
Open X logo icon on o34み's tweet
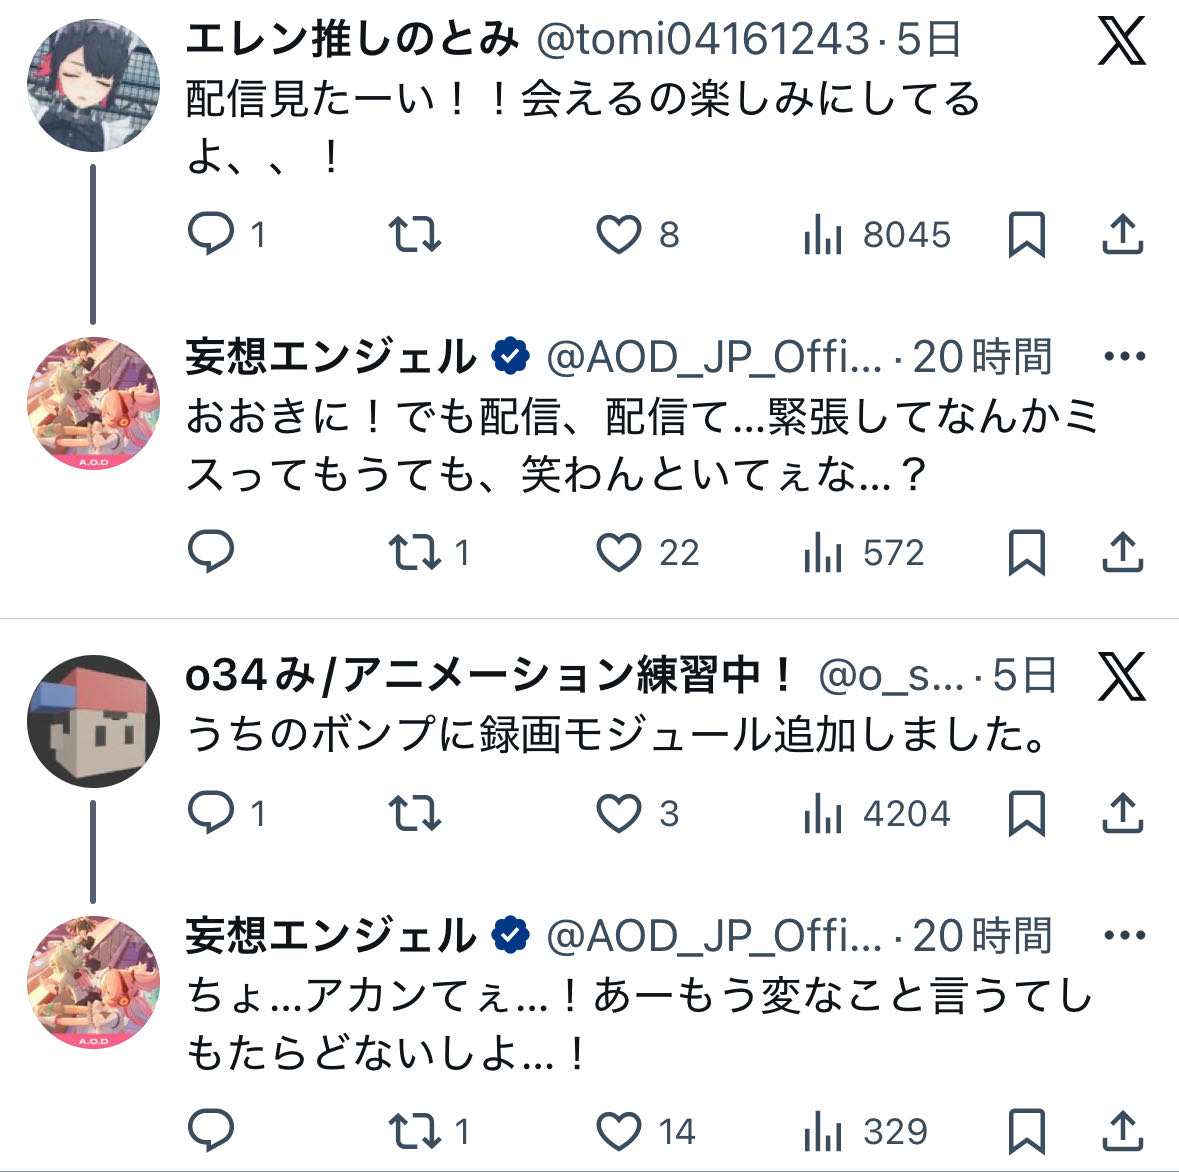[x=1121, y=677]
